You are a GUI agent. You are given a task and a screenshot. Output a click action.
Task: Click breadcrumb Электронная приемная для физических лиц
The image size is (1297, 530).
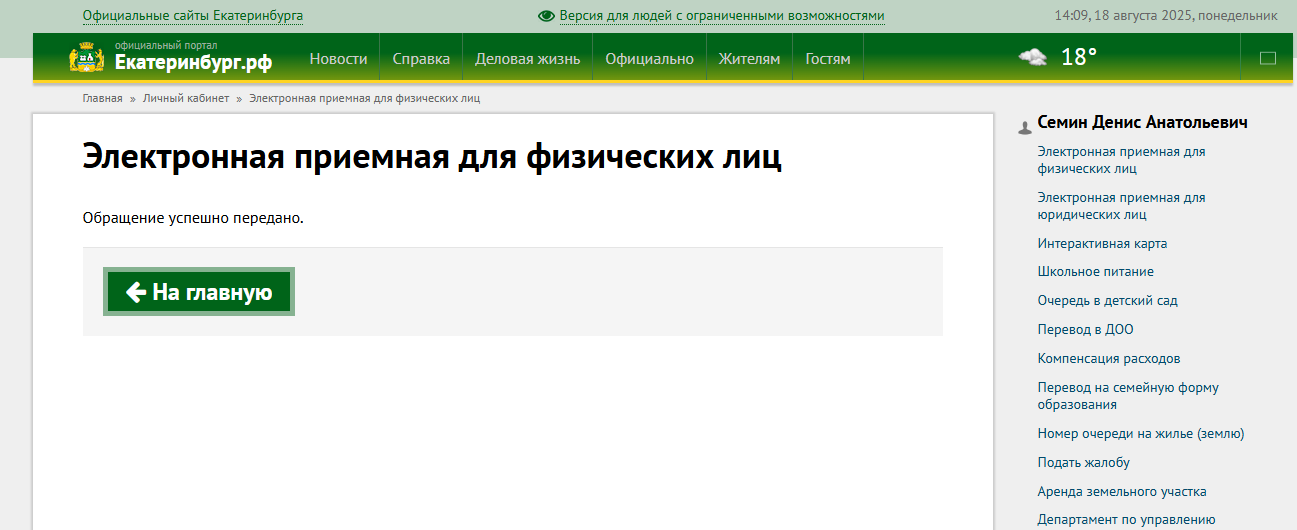tap(364, 98)
